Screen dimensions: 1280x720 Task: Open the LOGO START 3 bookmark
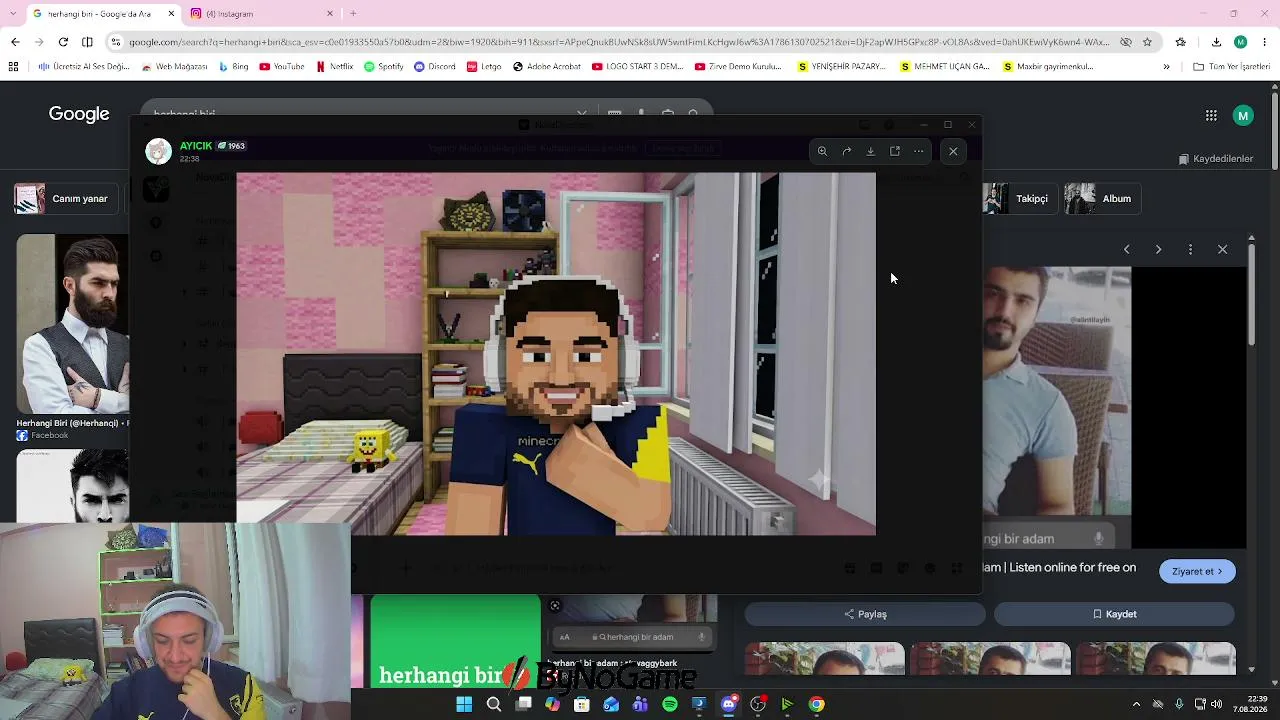click(638, 67)
